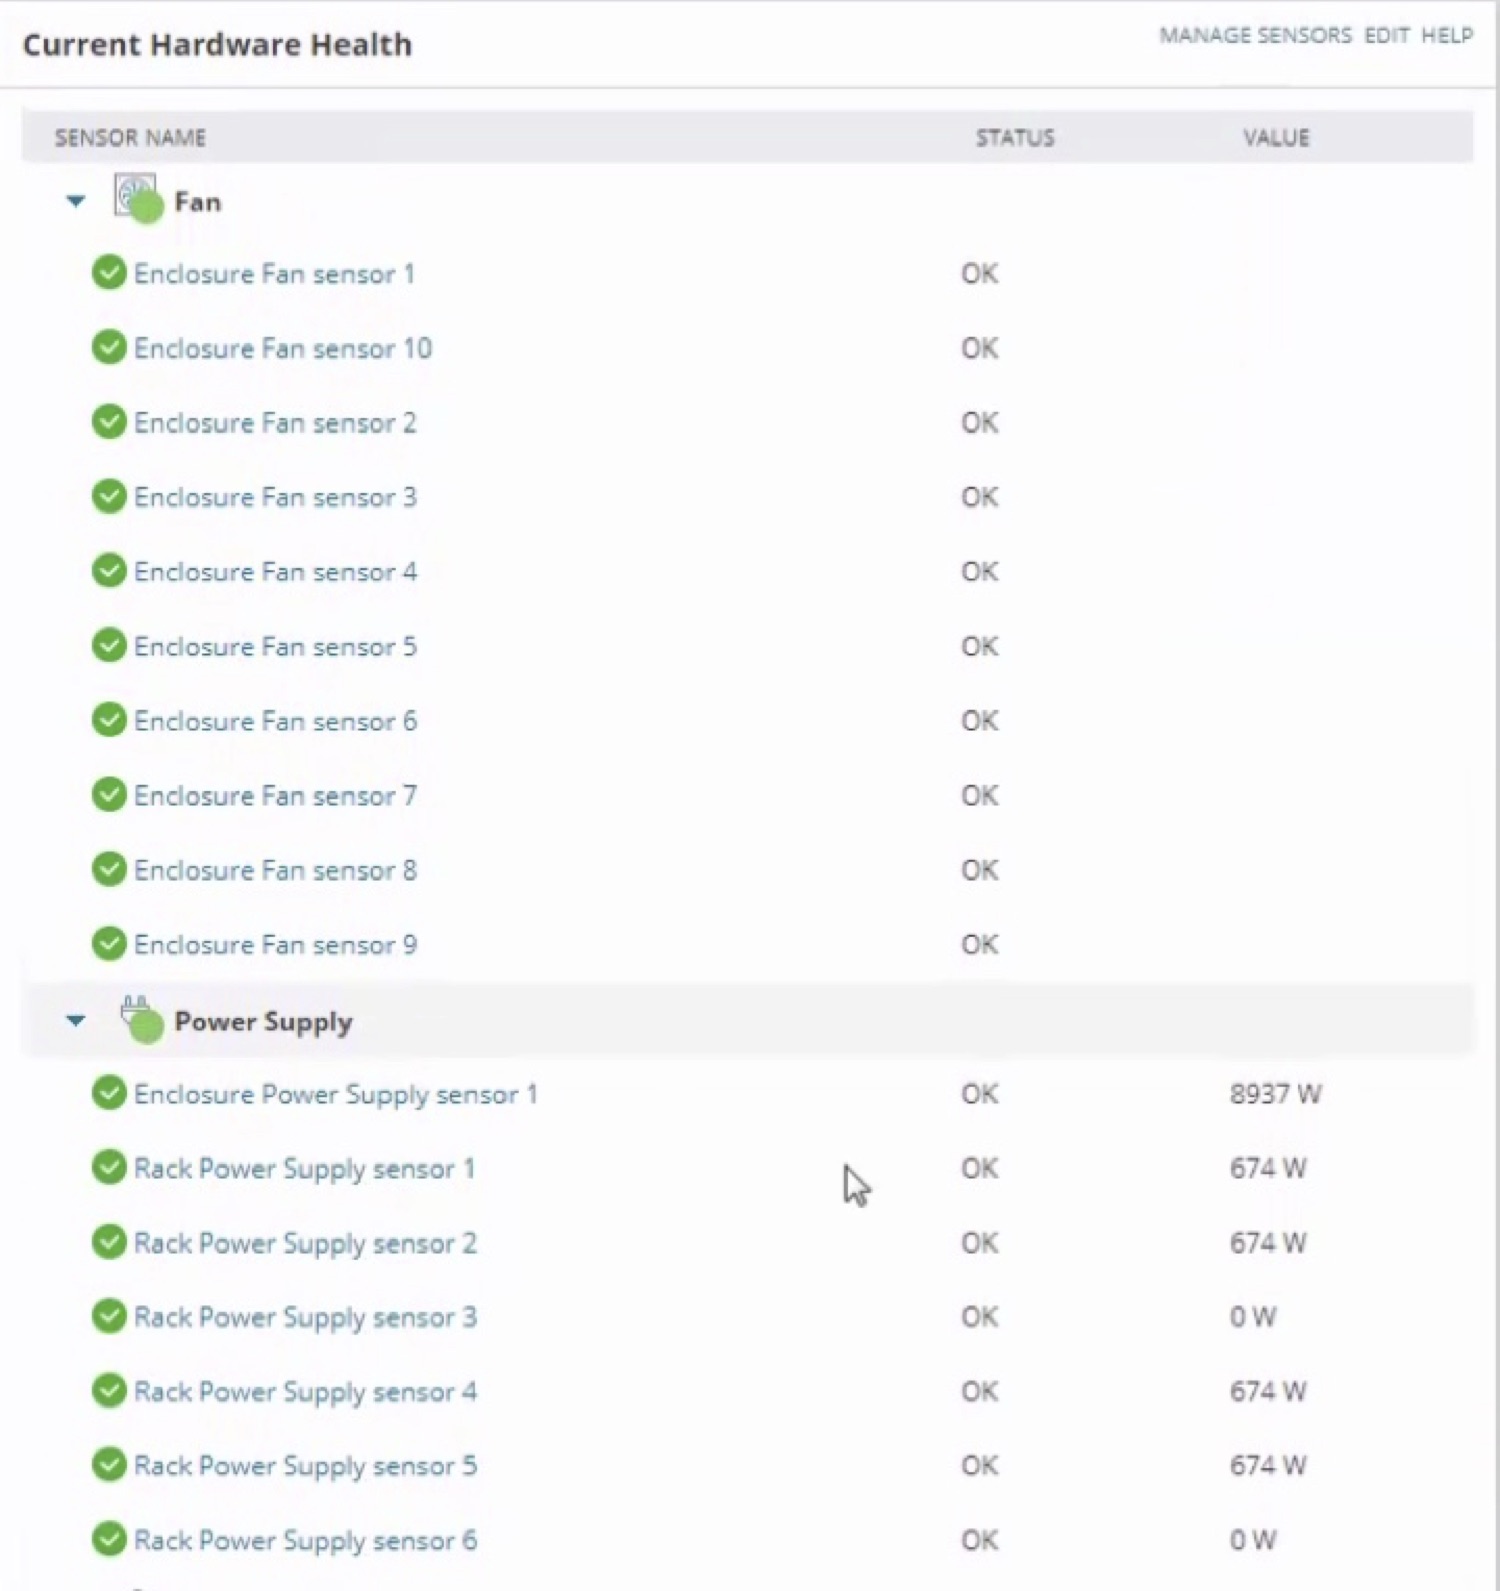This screenshot has width=1500, height=1591.
Task: Click the Status column header
Action: point(1014,138)
